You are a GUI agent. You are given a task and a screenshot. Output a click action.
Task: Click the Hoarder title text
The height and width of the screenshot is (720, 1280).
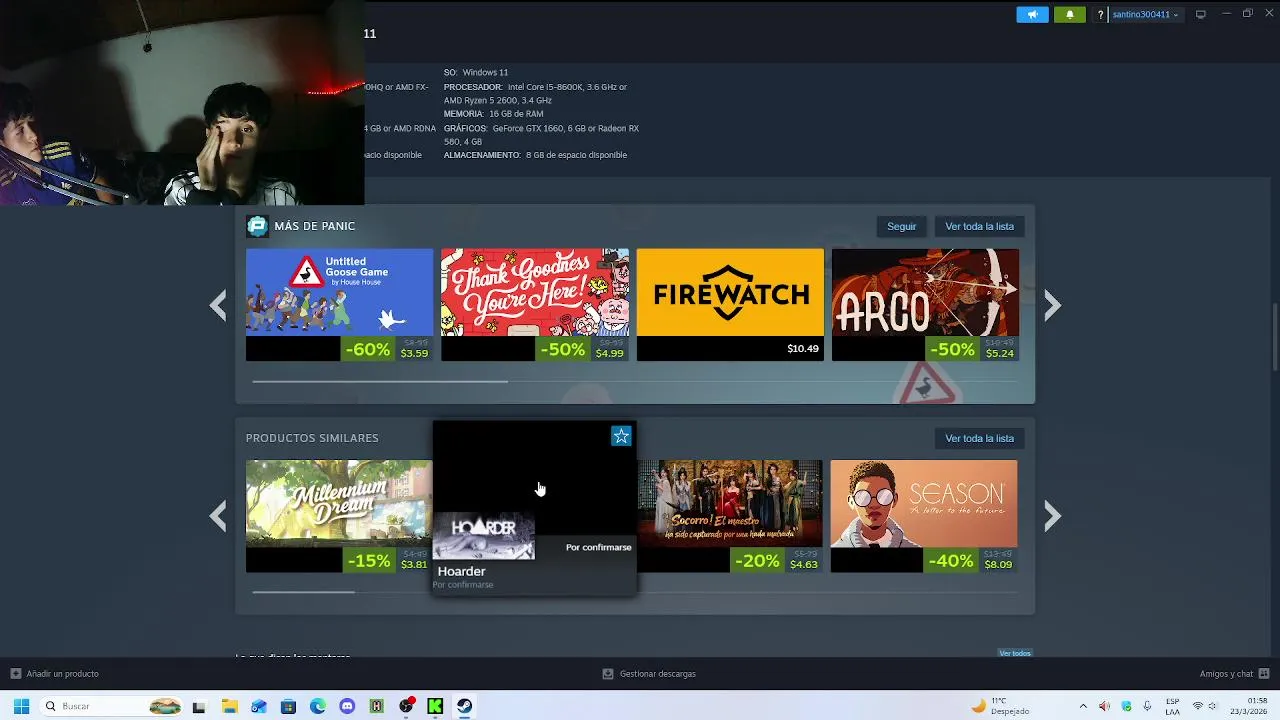[461, 571]
